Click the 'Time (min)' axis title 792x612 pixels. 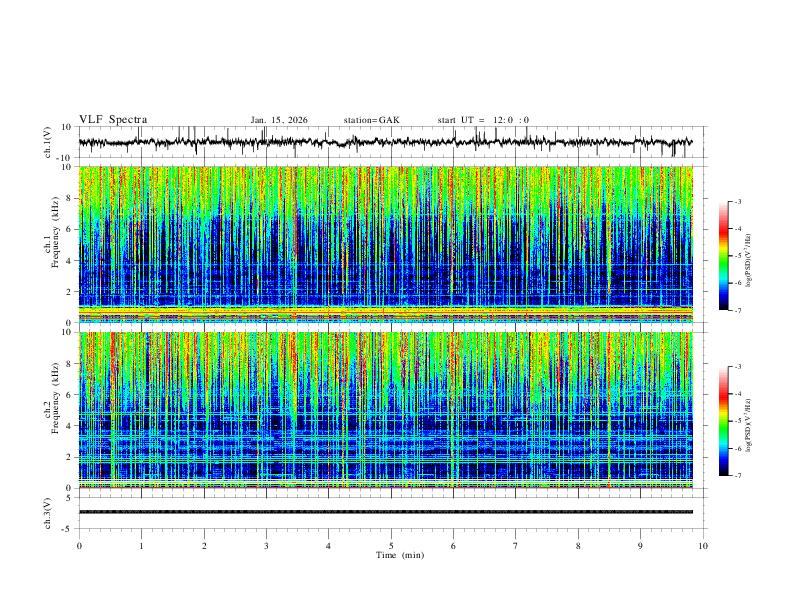400,555
